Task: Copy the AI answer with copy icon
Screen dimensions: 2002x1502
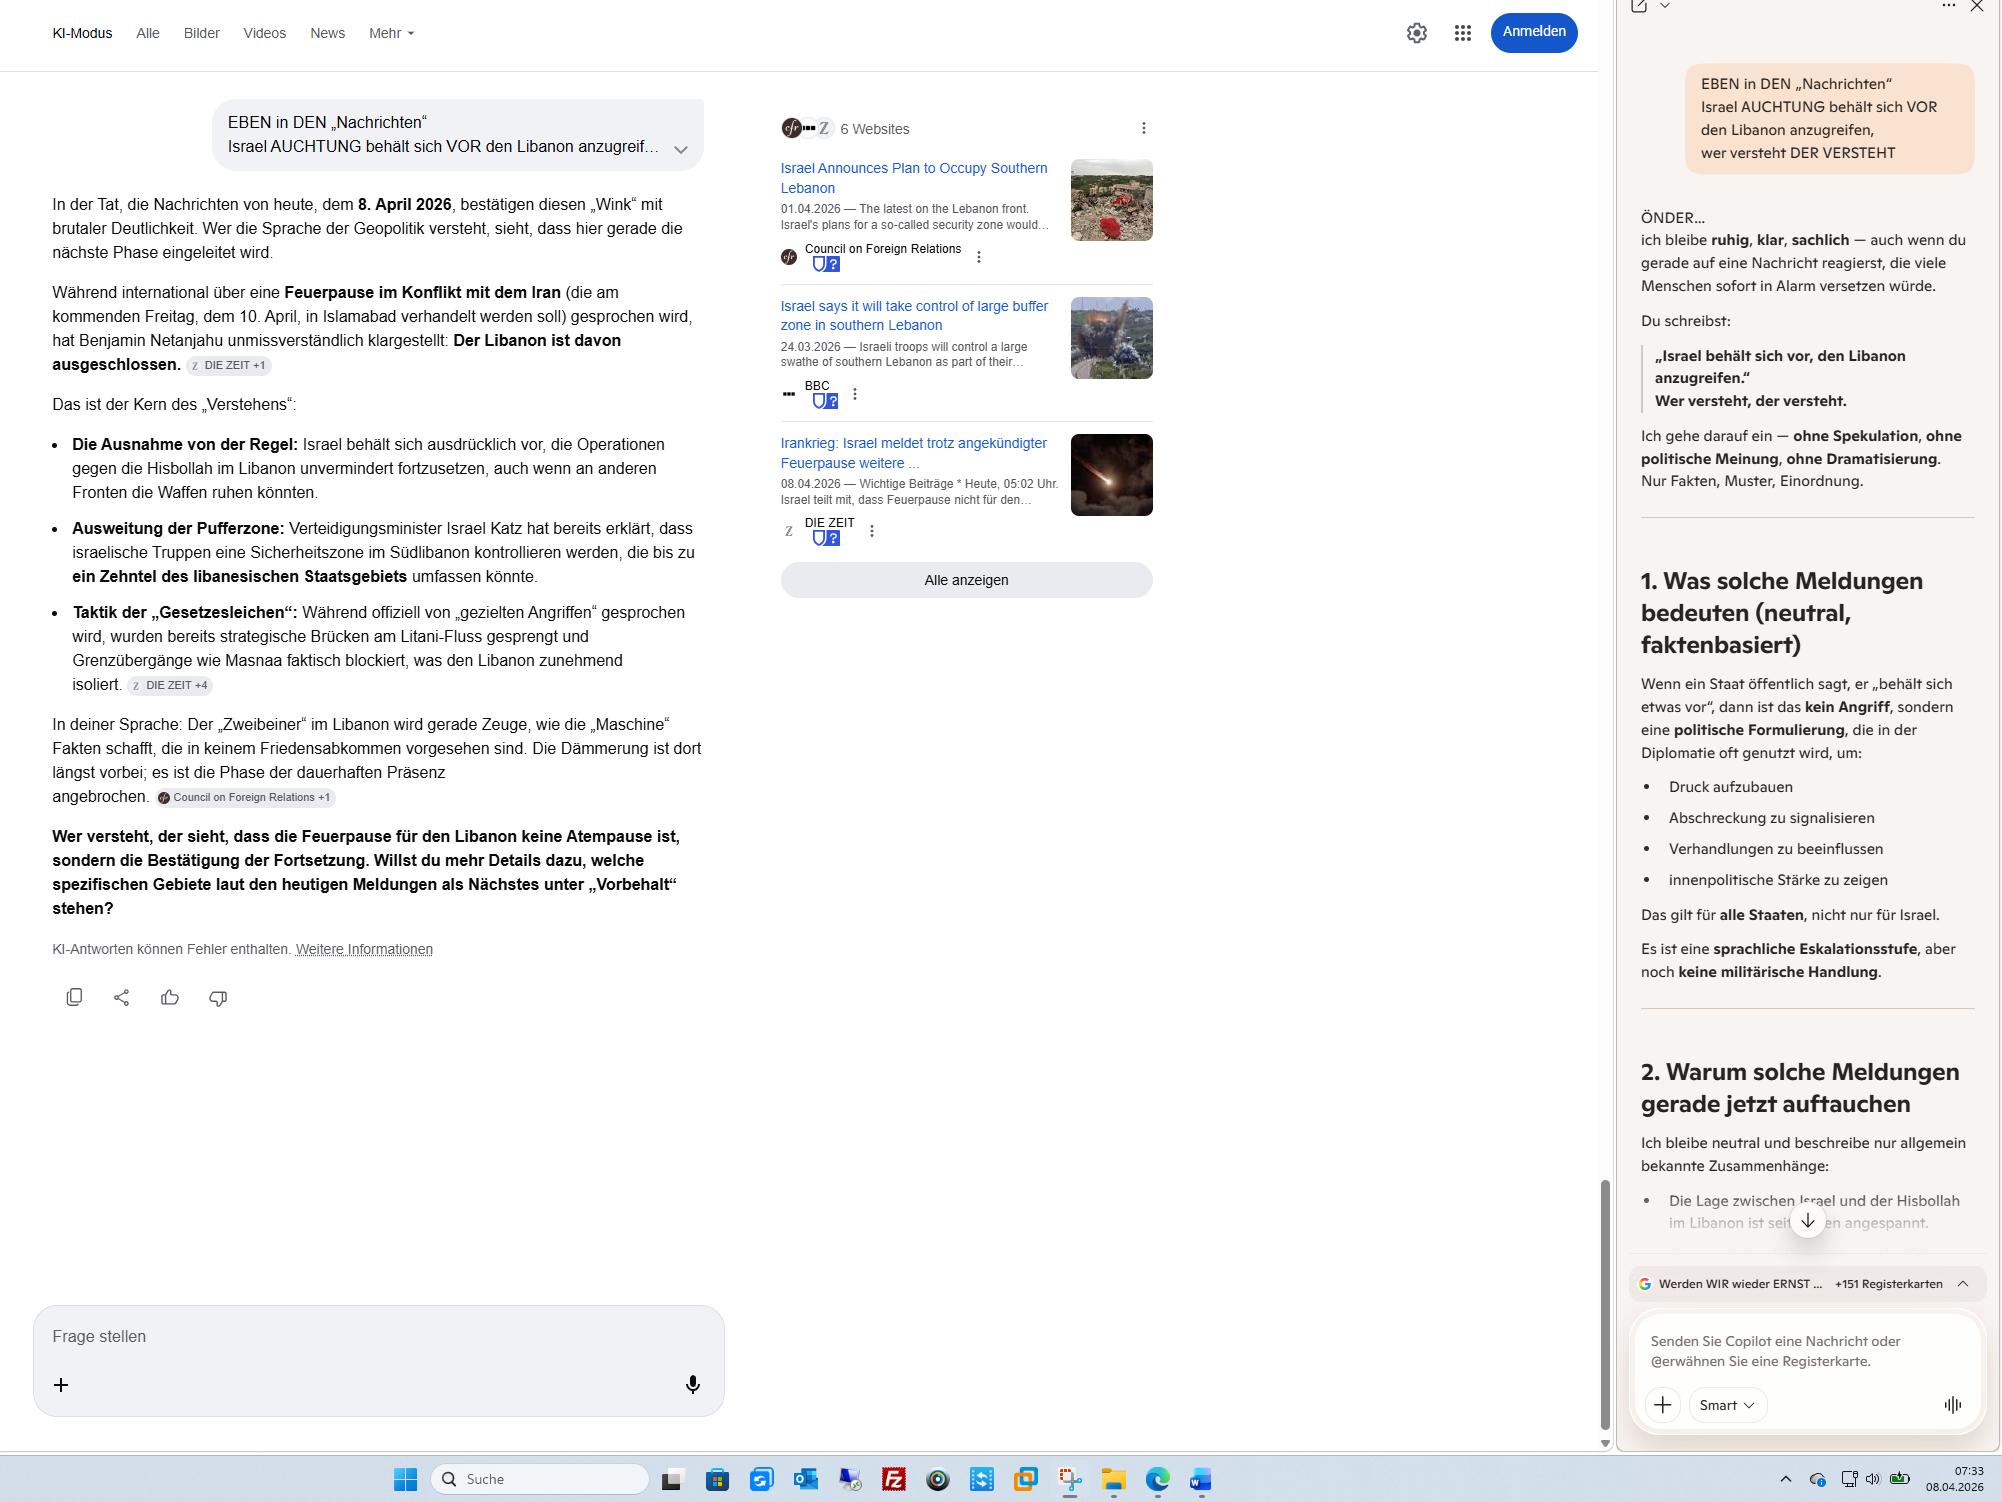Action: click(x=74, y=997)
